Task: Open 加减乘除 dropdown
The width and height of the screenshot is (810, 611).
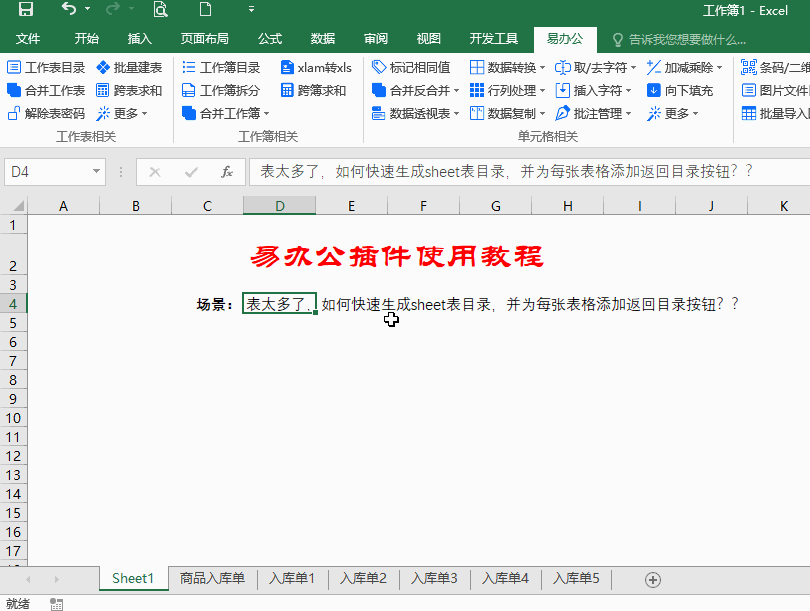Action: point(720,68)
